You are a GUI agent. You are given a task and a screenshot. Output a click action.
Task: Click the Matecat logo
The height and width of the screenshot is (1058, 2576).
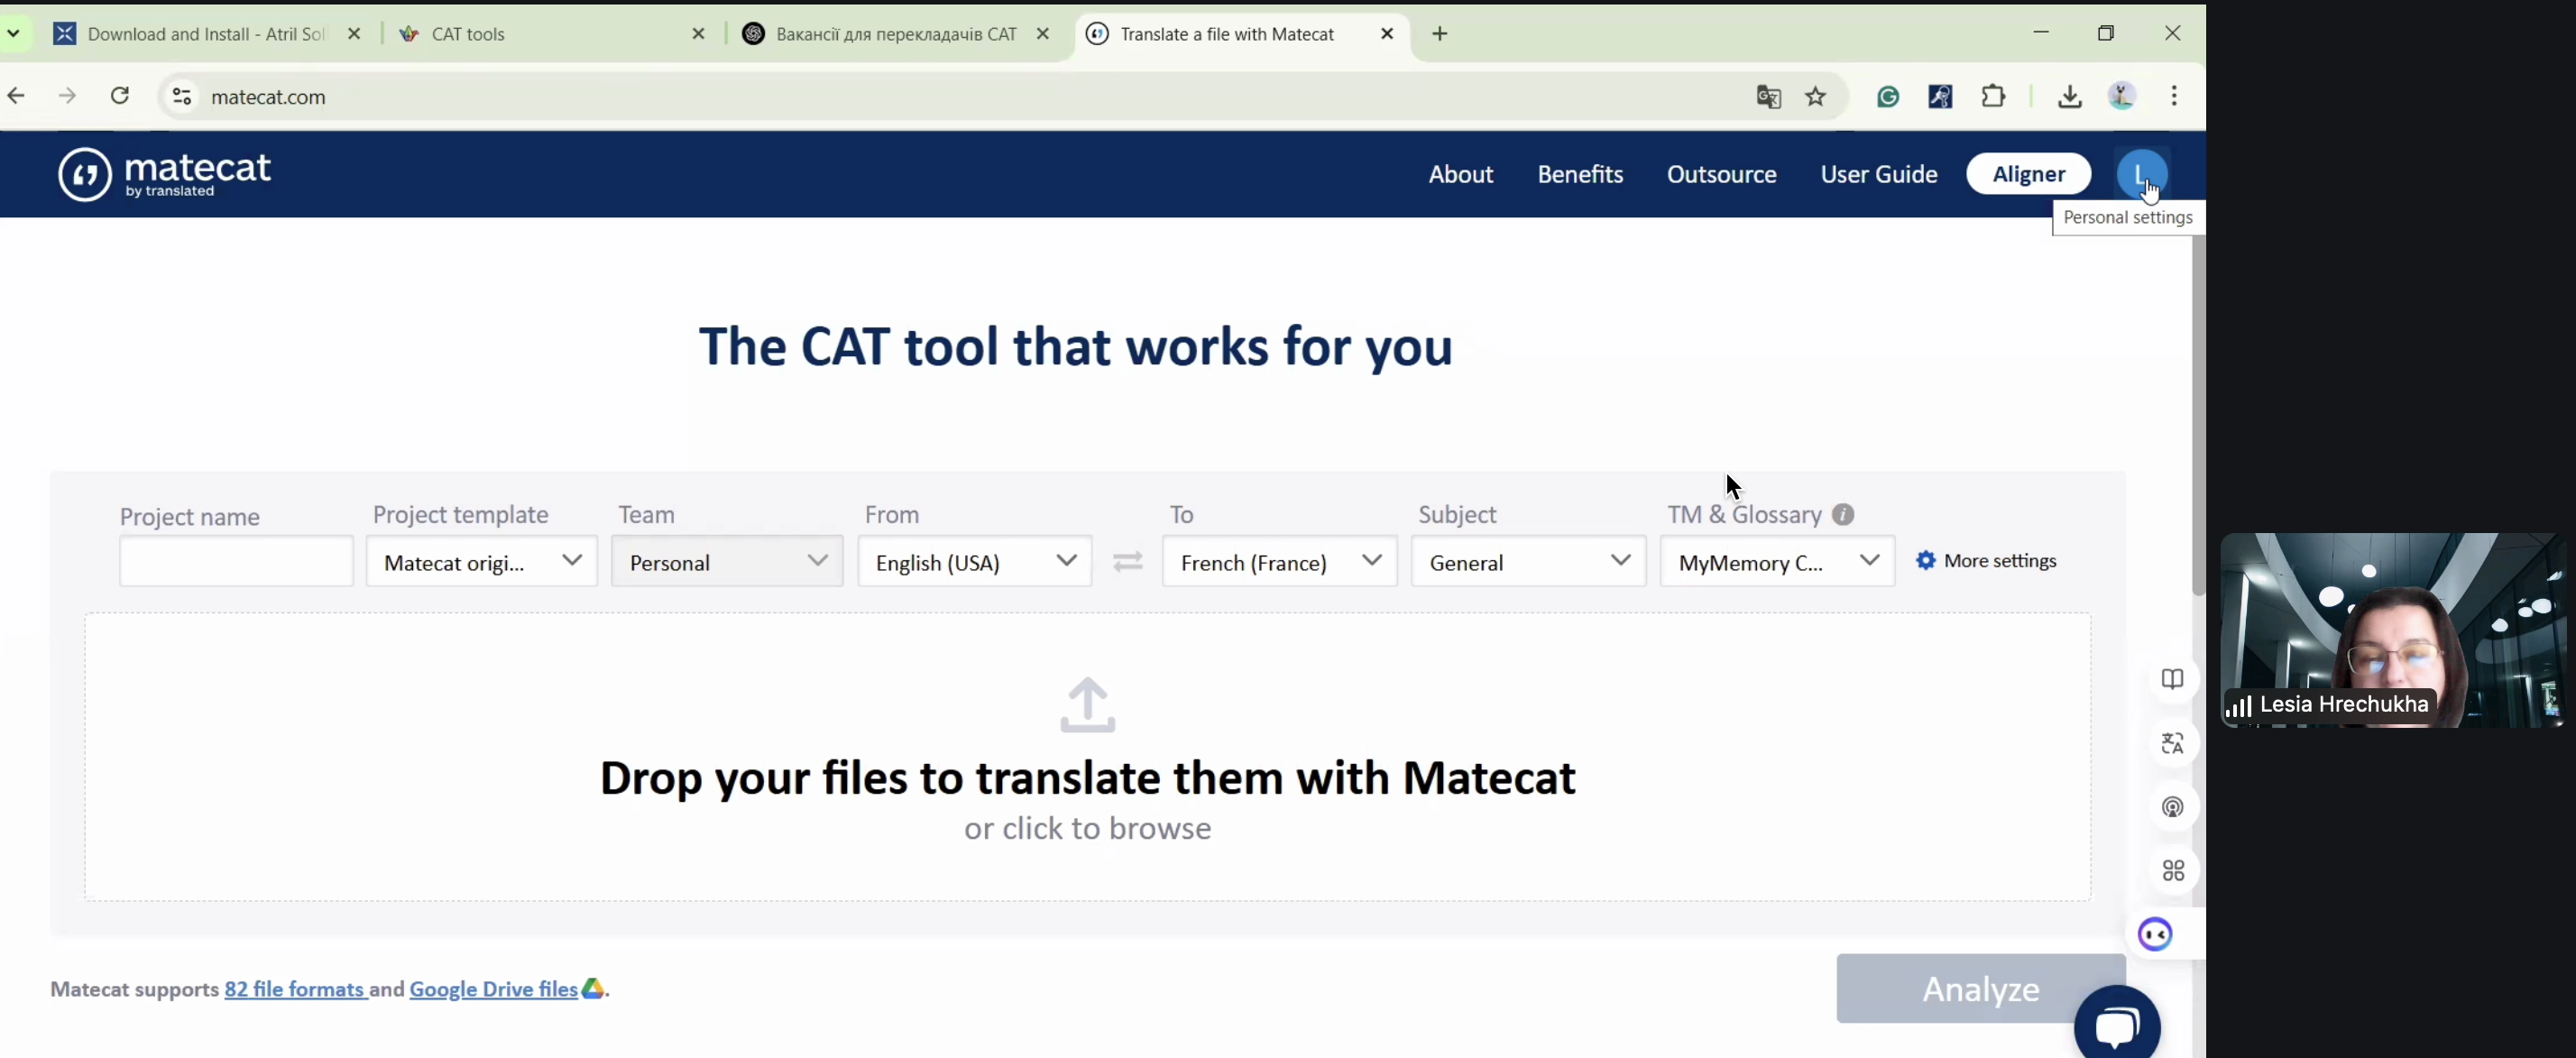click(x=165, y=174)
